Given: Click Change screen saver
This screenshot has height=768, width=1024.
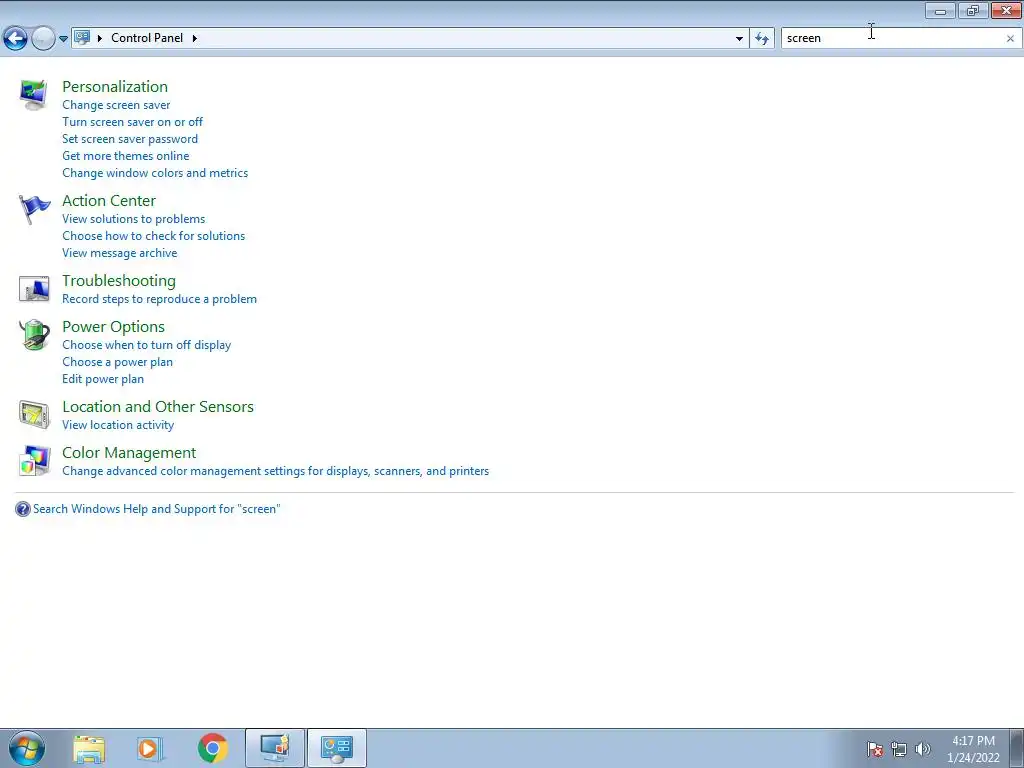Looking at the screenshot, I should coord(116,104).
